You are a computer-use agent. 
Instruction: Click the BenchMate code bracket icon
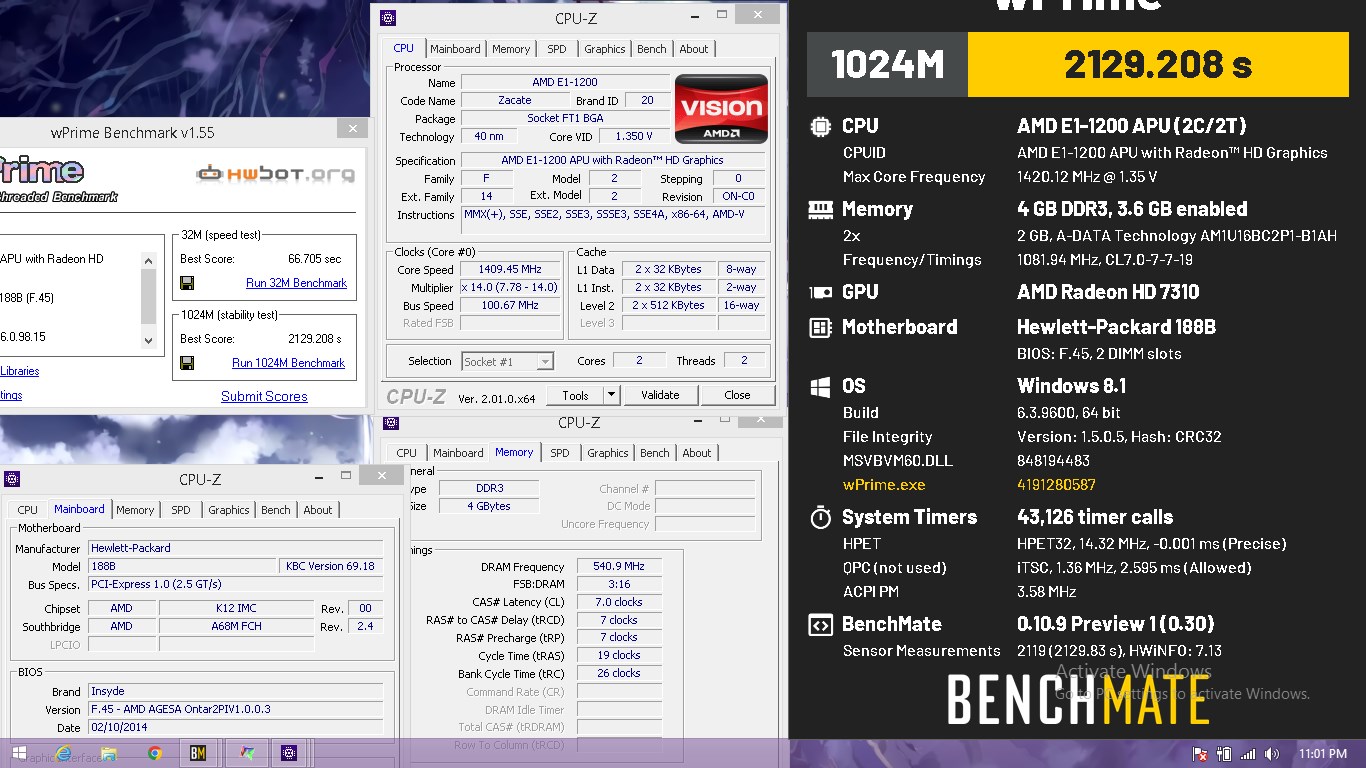pos(820,624)
